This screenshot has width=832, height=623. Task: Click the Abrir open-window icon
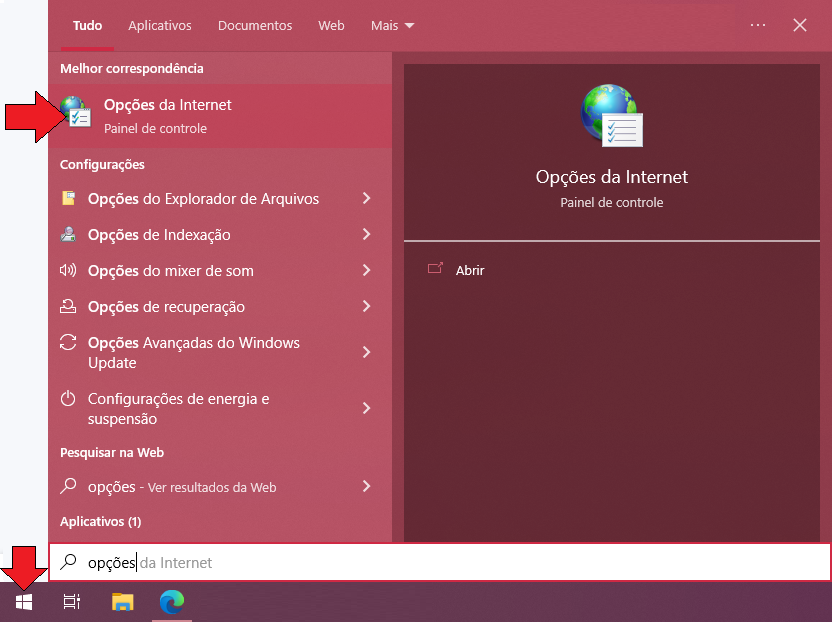click(x=435, y=269)
